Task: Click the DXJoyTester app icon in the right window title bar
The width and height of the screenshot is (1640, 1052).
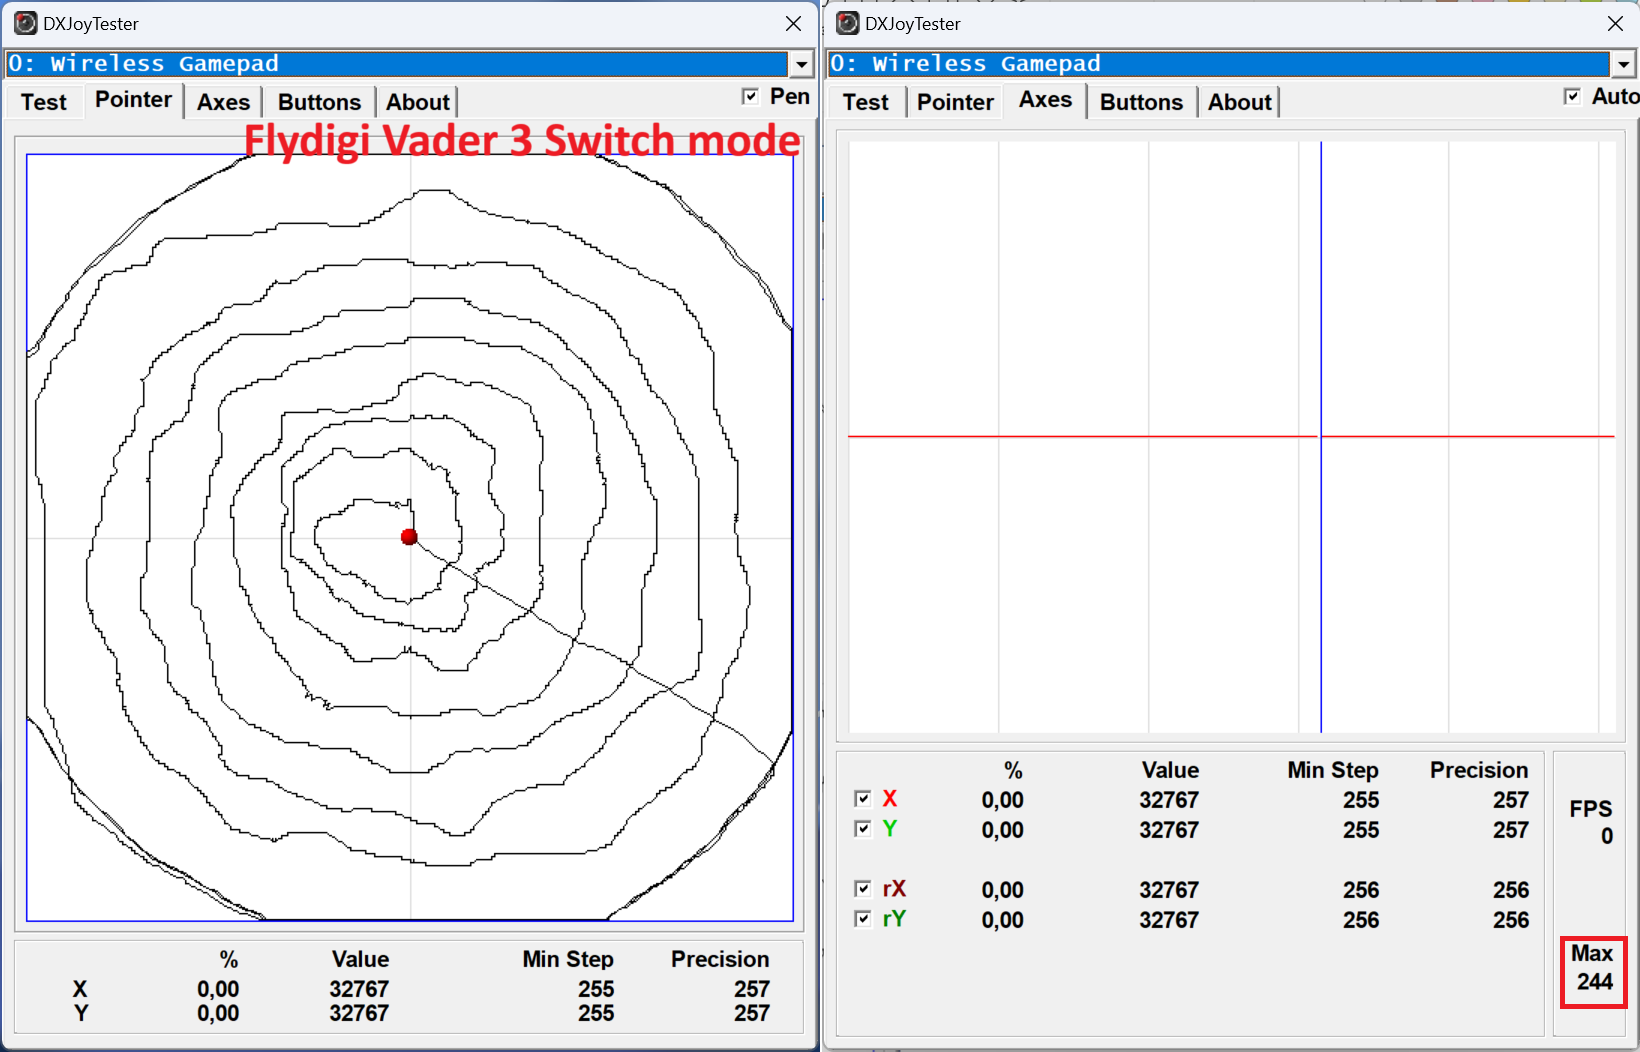Action: click(847, 23)
